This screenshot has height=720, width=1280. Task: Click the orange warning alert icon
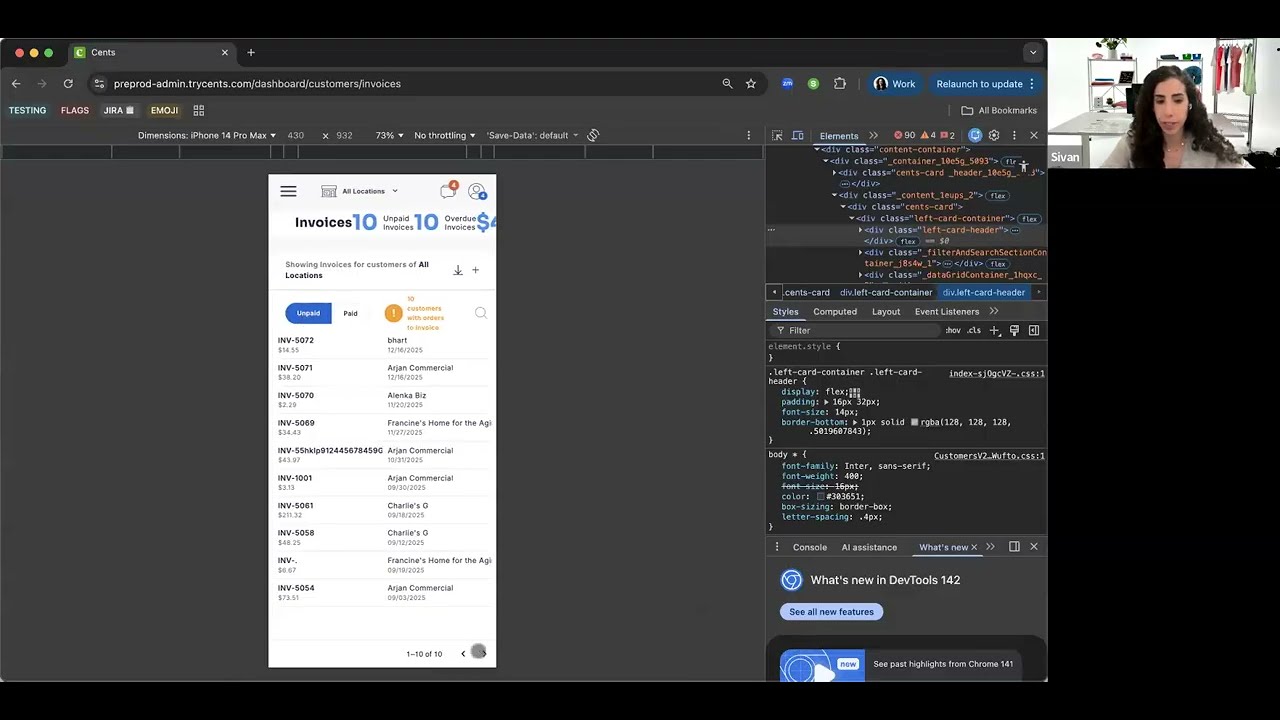(393, 313)
